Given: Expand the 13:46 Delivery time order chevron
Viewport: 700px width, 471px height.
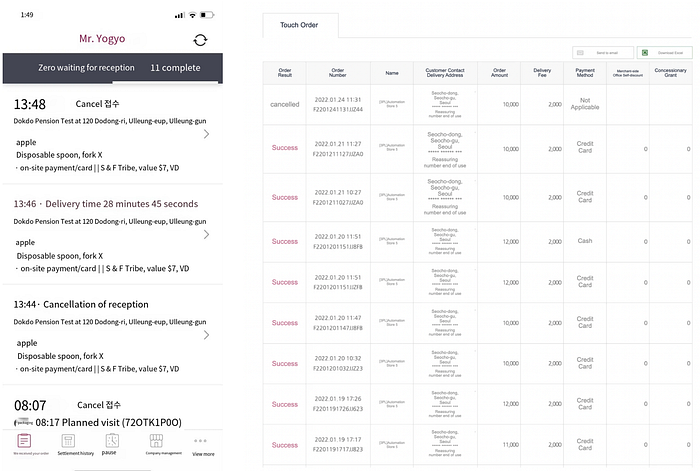Looking at the screenshot, I should click(x=206, y=234).
